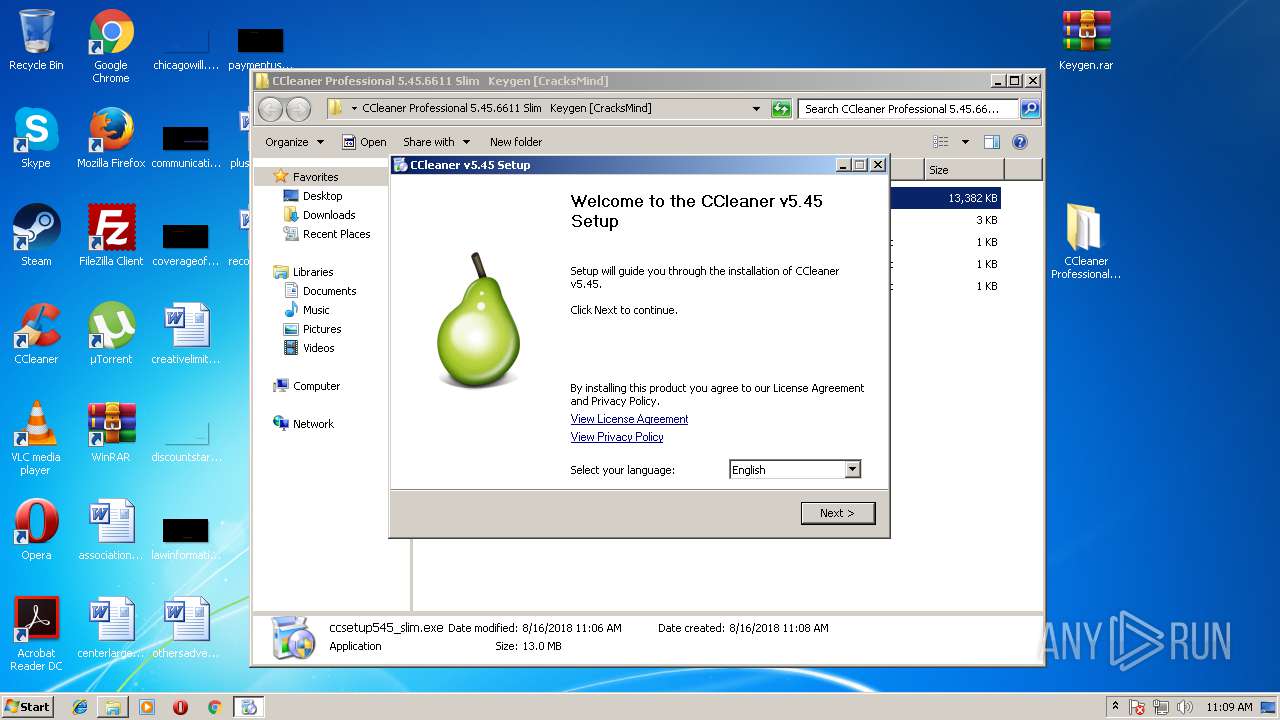Select the CCleaner Professional folder on desktop
Screen dimensions: 1280x720
coord(1086,241)
